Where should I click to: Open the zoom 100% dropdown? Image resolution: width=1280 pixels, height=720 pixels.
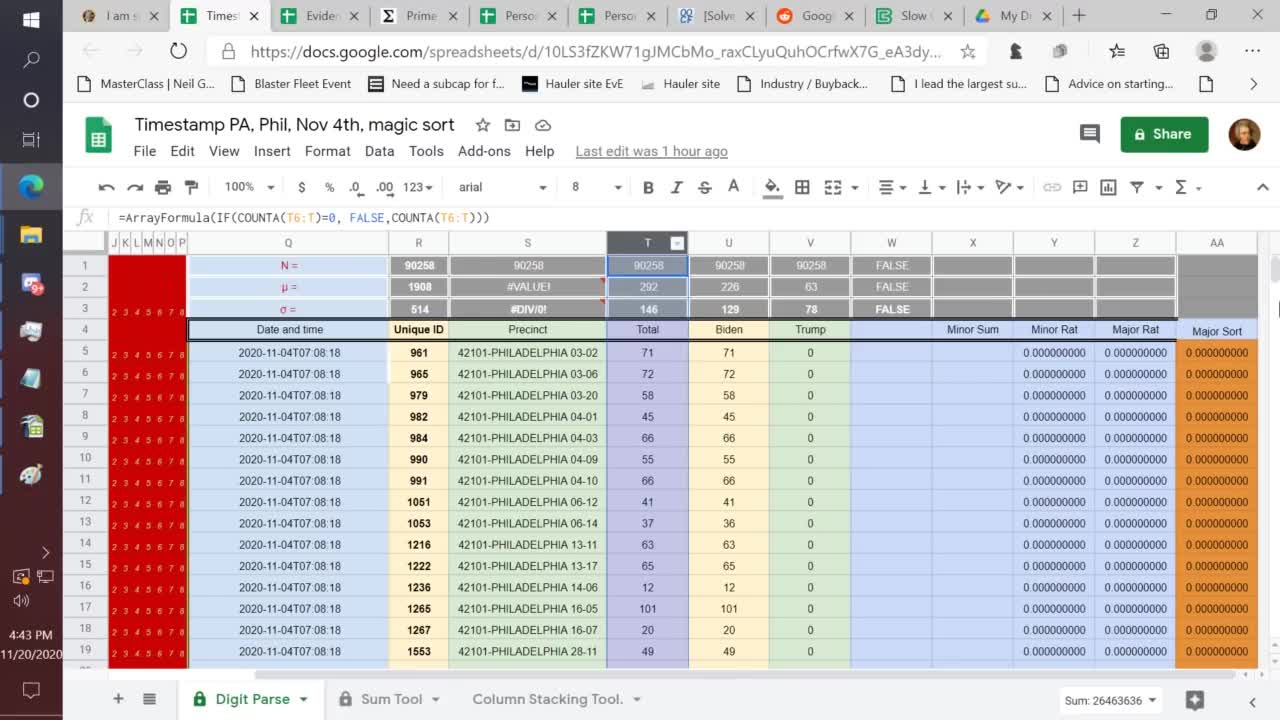[x=249, y=187]
